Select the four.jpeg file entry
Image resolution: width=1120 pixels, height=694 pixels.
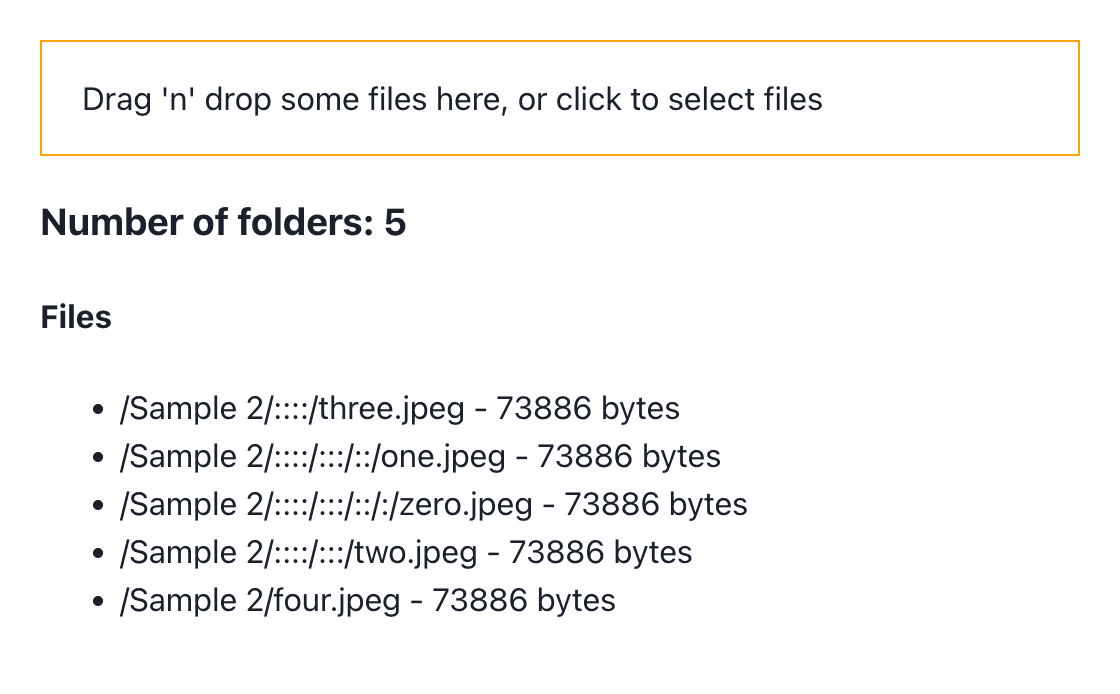click(x=367, y=600)
